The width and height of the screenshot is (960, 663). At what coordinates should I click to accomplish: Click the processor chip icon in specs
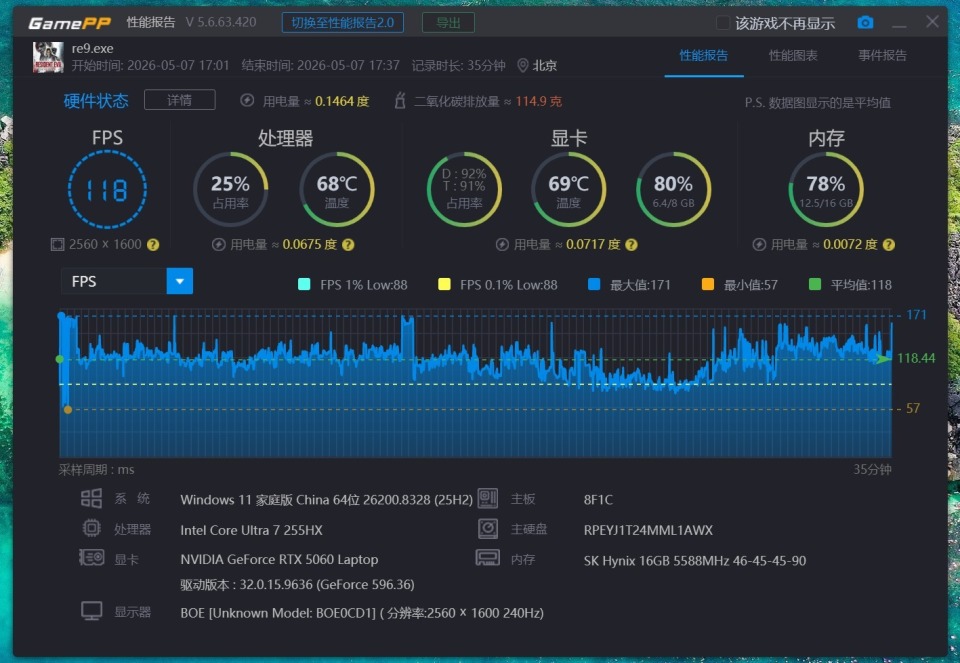pyautogui.click(x=91, y=528)
